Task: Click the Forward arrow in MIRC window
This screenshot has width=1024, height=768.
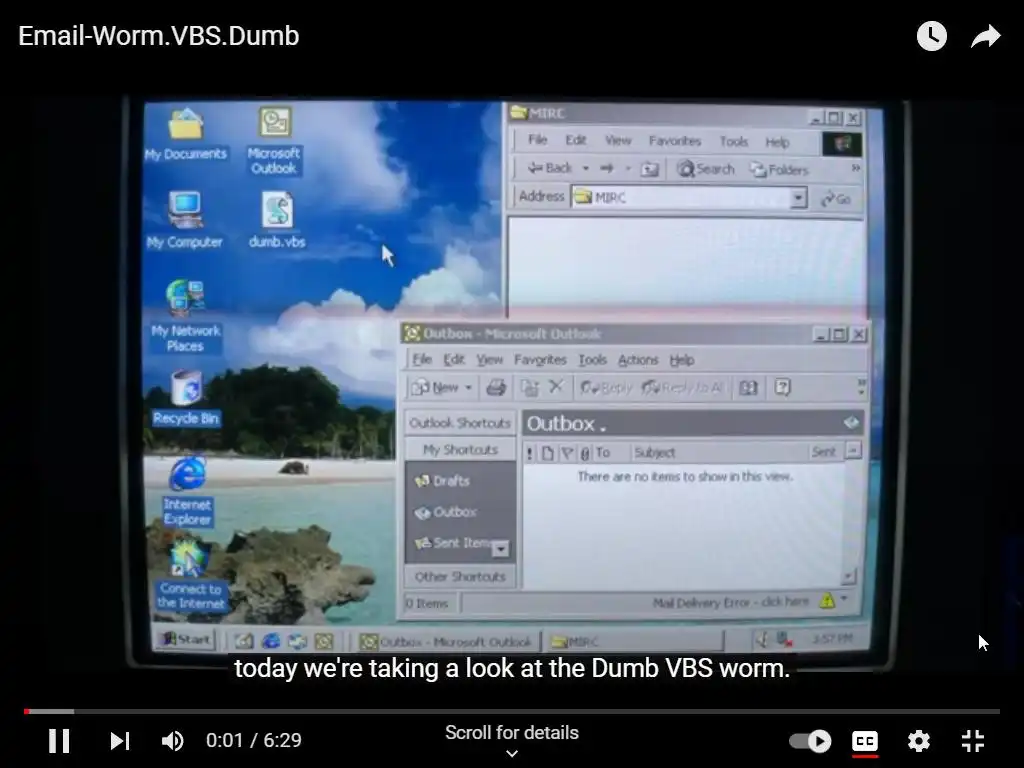Action: (607, 168)
